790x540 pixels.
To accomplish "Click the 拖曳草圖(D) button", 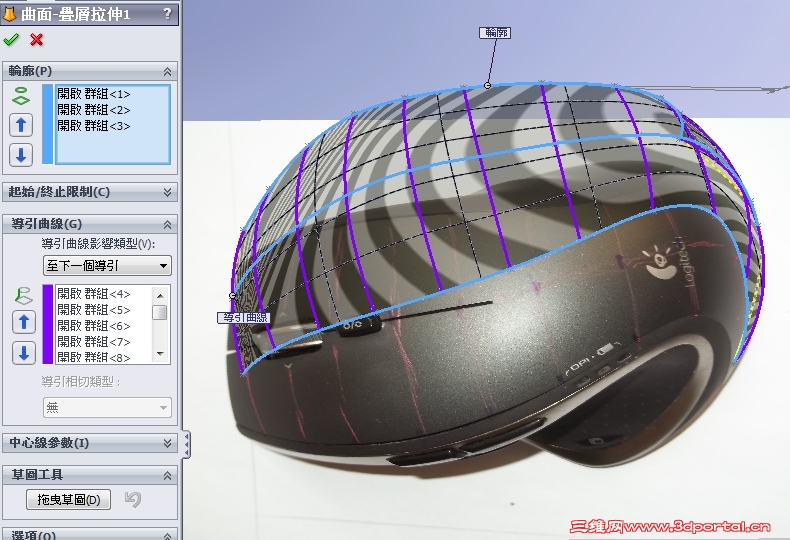I will click(x=69, y=499).
